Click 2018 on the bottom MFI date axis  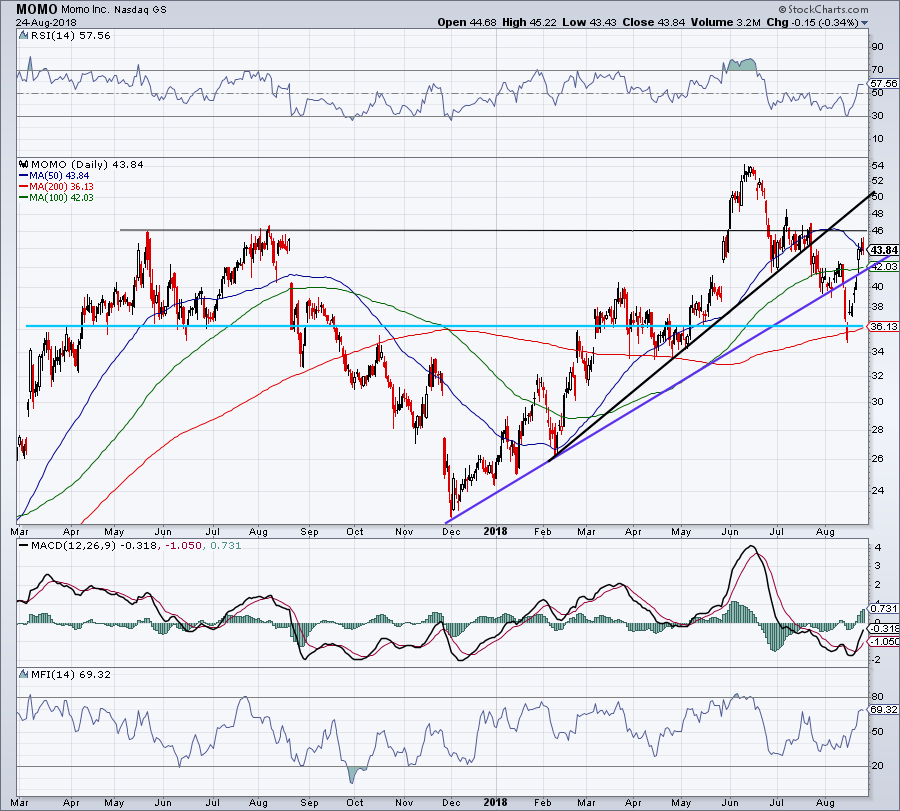coord(495,802)
